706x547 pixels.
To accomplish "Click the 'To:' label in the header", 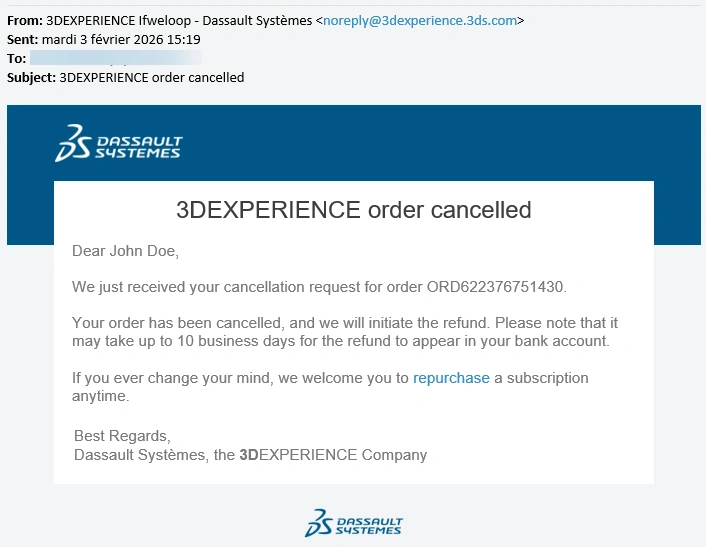I will (16, 58).
